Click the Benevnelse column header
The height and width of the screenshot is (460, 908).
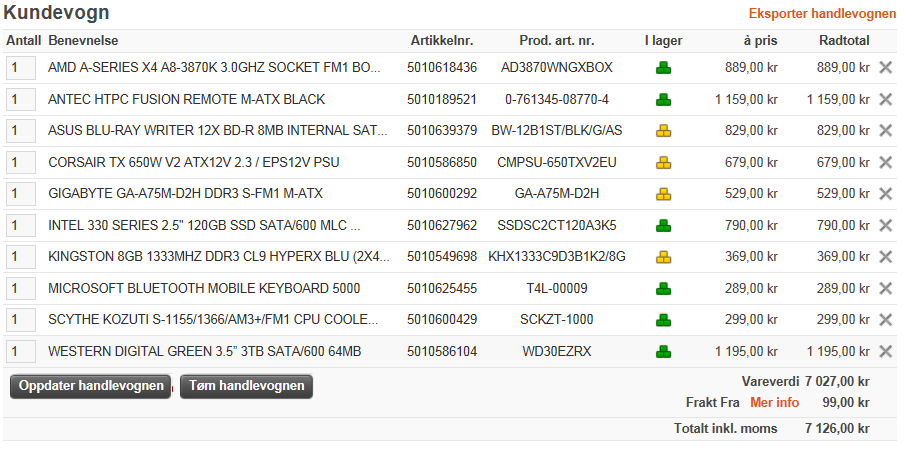pyautogui.click(x=83, y=41)
